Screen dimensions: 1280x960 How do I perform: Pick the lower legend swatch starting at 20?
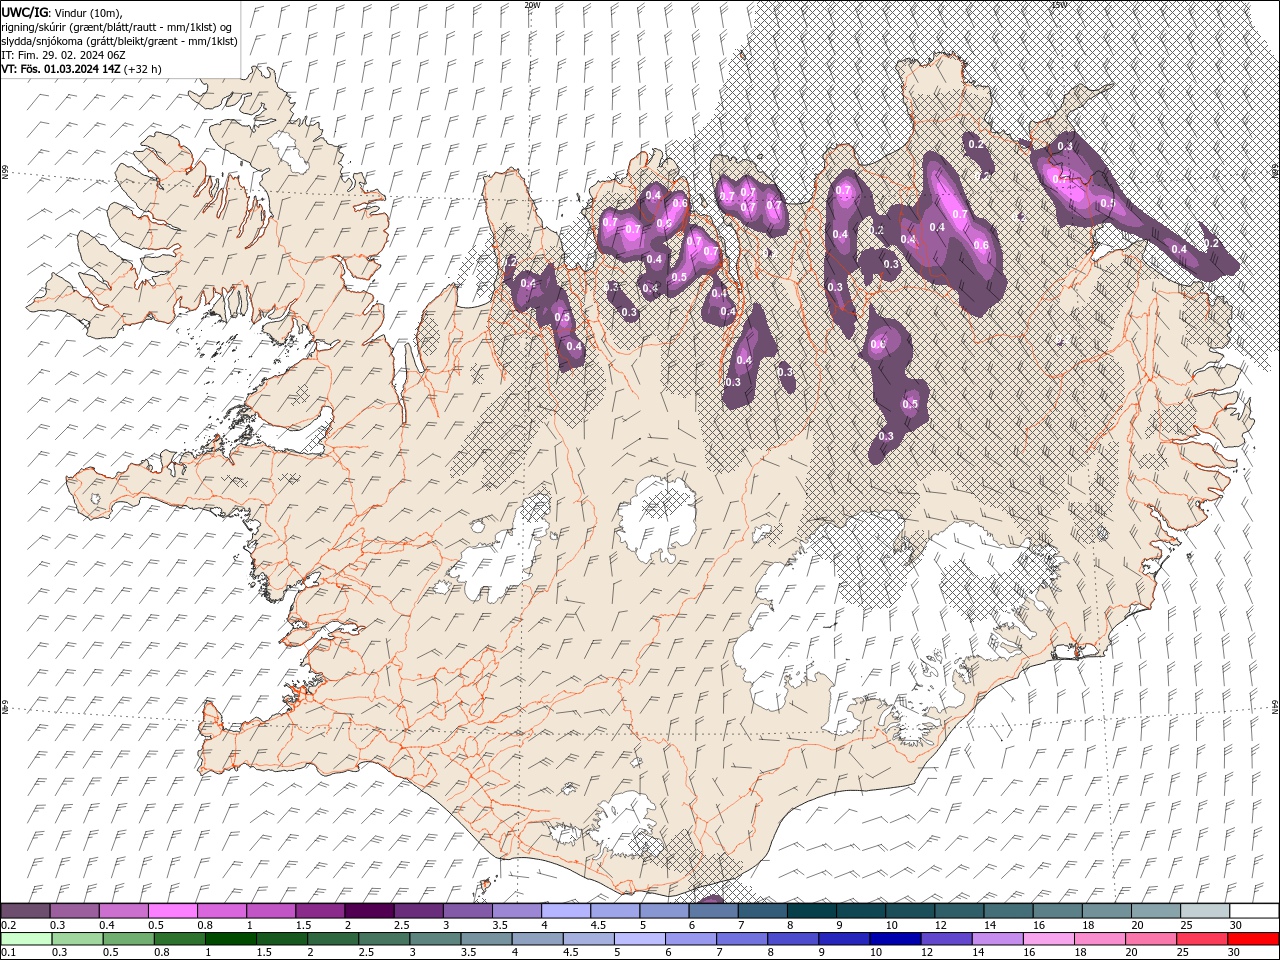(x=1150, y=939)
